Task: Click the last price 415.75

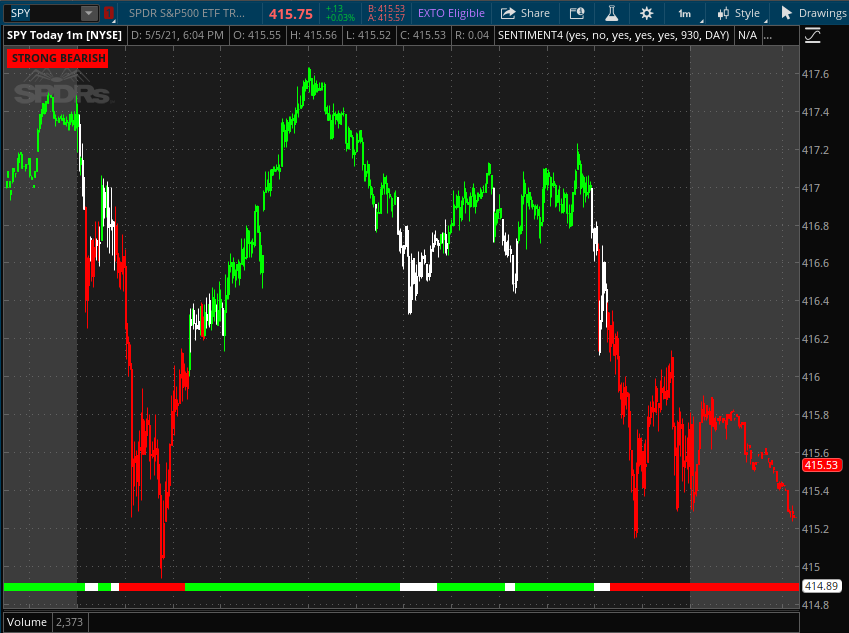Action: tap(291, 14)
